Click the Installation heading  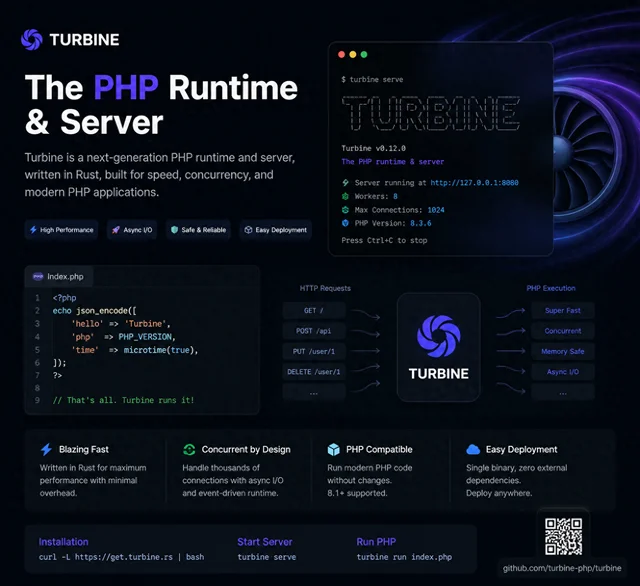pyautogui.click(x=63, y=542)
